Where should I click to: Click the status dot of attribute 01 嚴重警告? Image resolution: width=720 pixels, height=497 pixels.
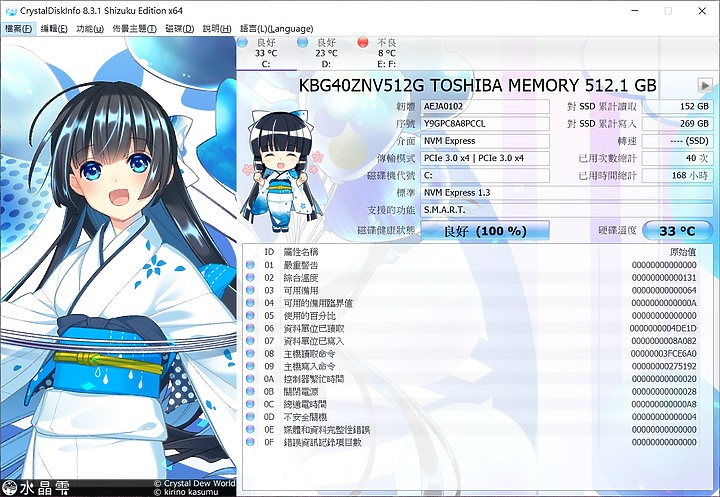point(250,265)
